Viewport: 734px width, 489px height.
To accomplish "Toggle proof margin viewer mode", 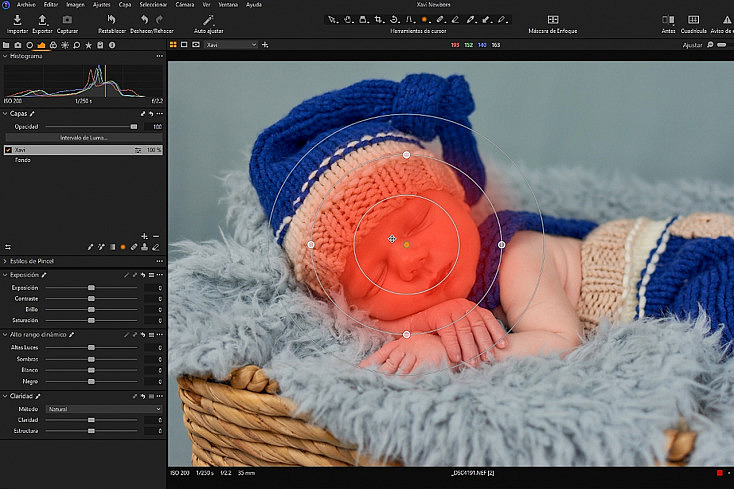I will coord(196,44).
